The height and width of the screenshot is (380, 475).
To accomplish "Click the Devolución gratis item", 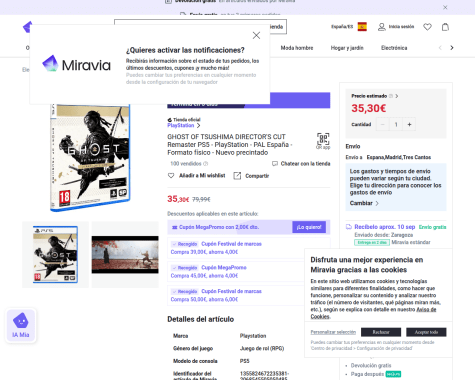I will pos(371,365).
